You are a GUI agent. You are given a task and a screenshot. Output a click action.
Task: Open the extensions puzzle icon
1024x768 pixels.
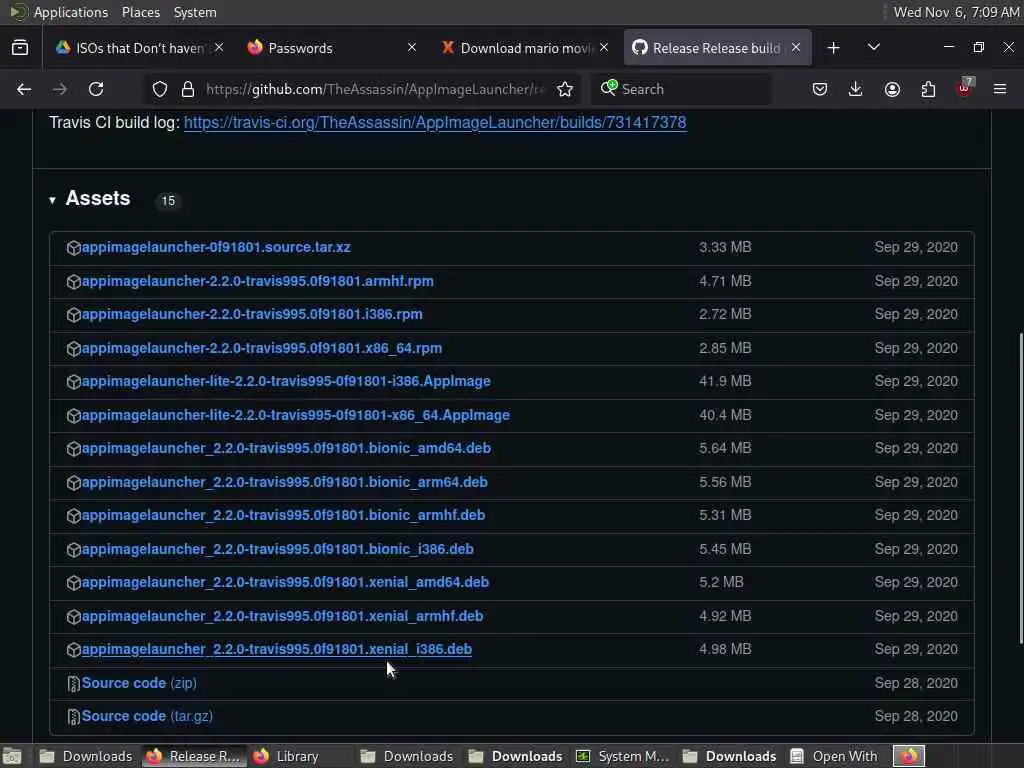(x=928, y=89)
